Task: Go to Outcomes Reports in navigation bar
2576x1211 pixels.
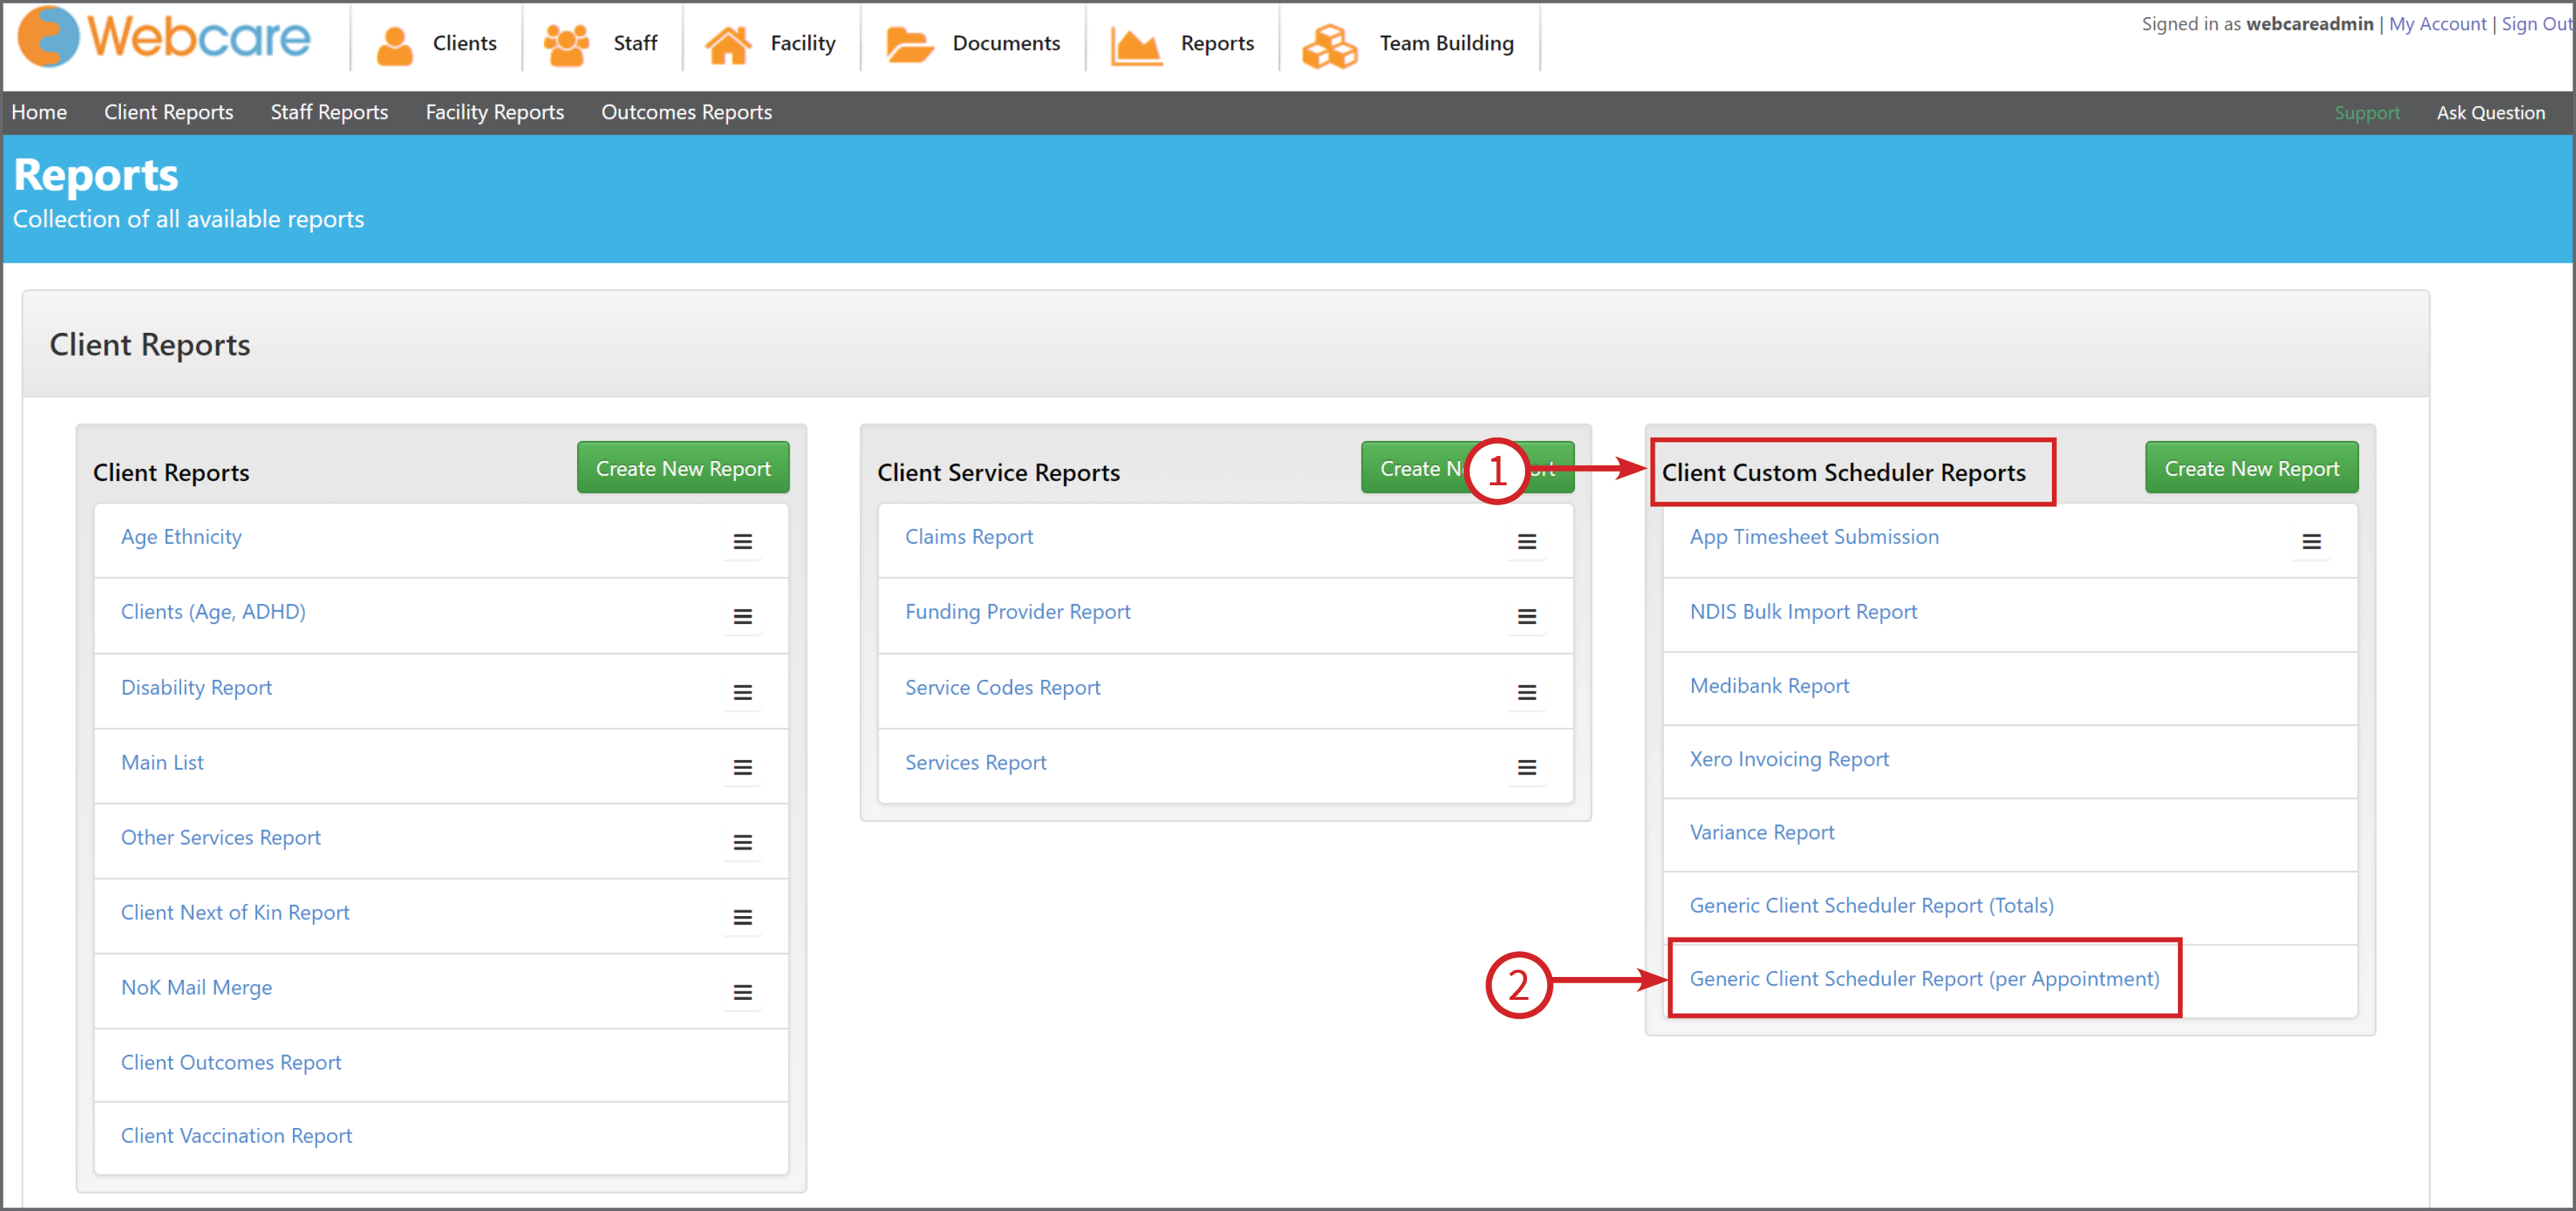Action: [686, 112]
